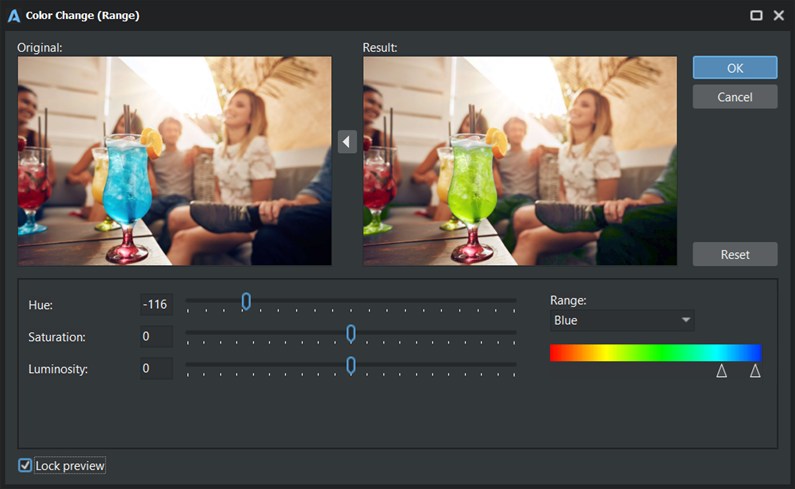Click the rainbow color spectrum bar
Viewport: 795px width, 489px height.
pyautogui.click(x=656, y=353)
